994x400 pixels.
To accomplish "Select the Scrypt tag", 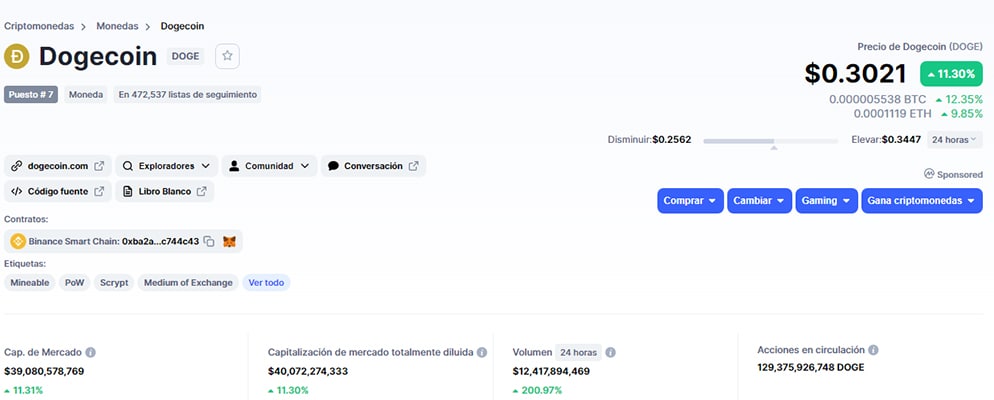I will [x=114, y=283].
